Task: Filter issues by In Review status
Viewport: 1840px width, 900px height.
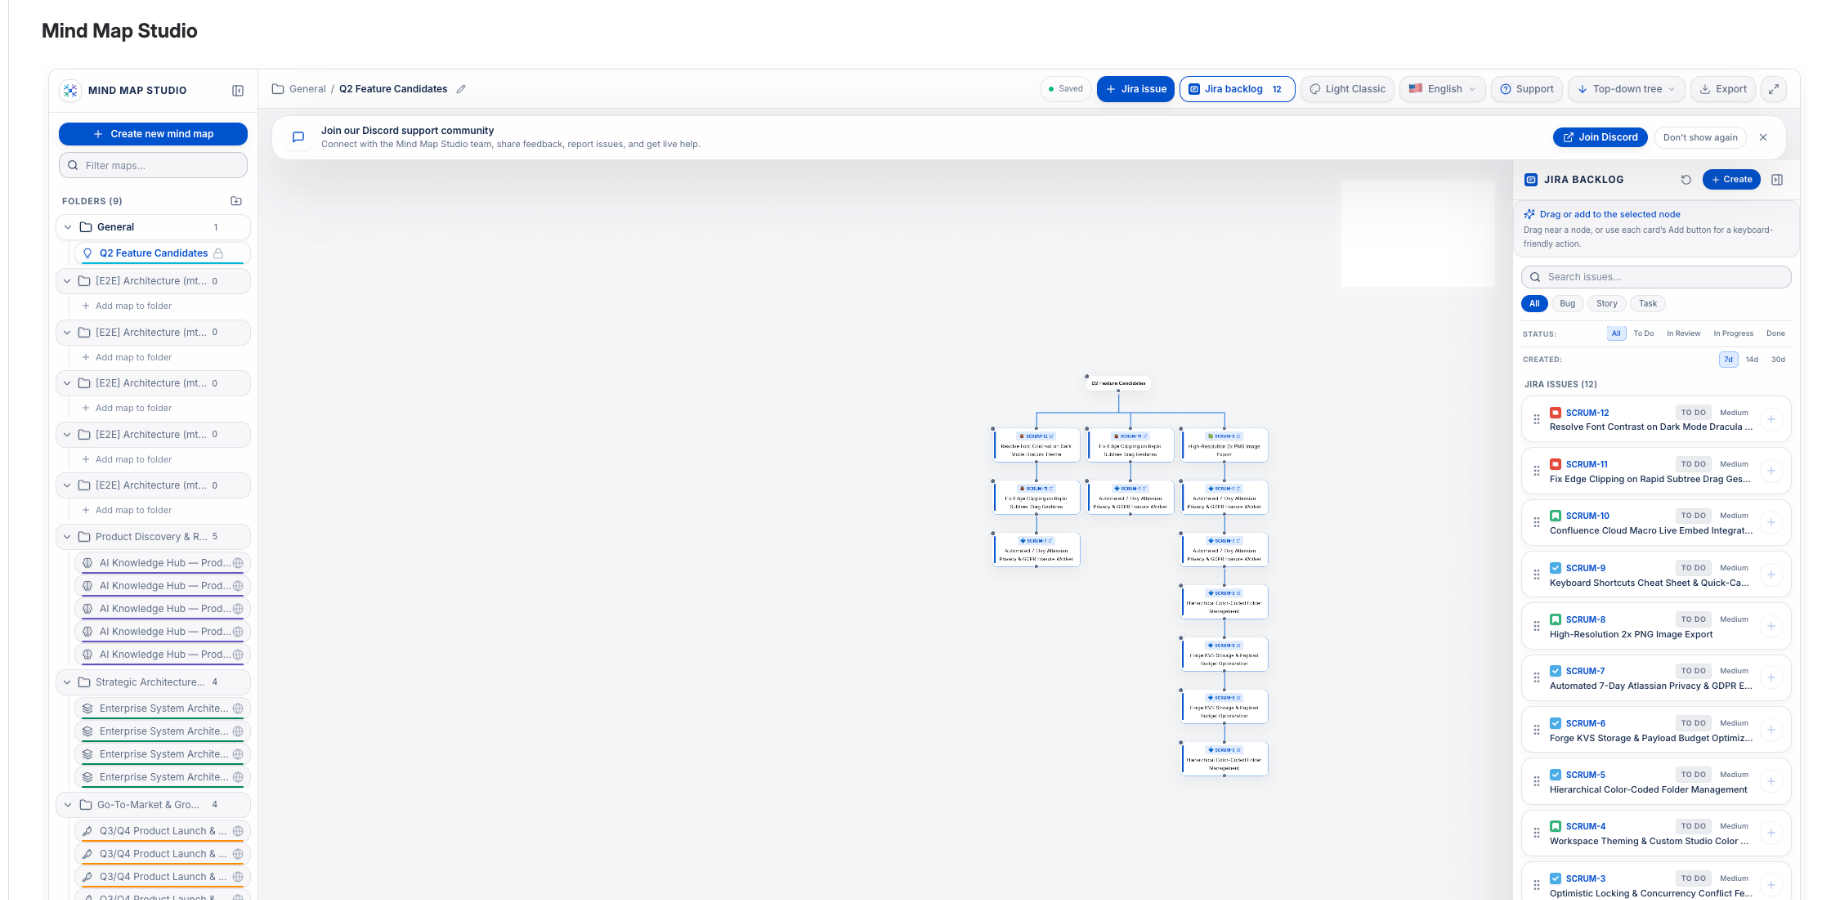Action: click(1684, 334)
